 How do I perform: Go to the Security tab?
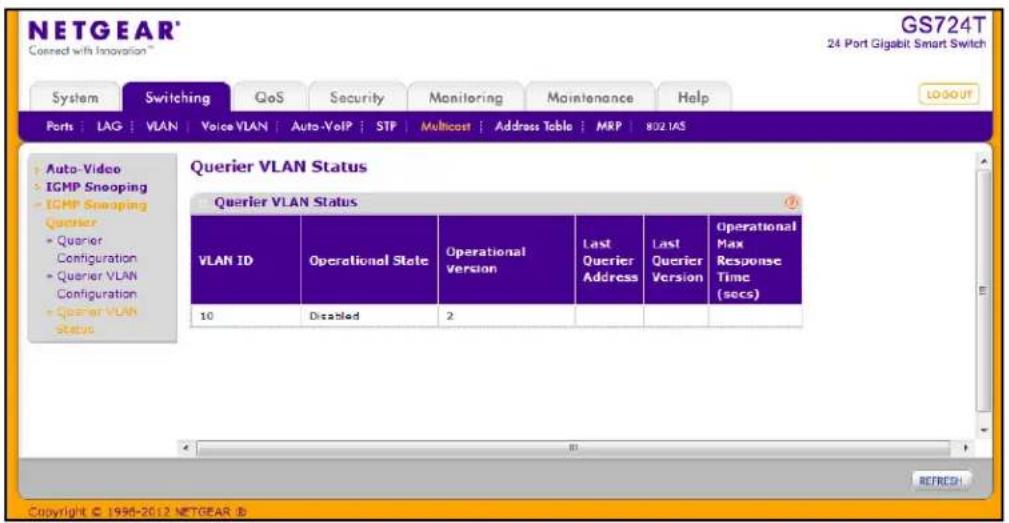356,98
